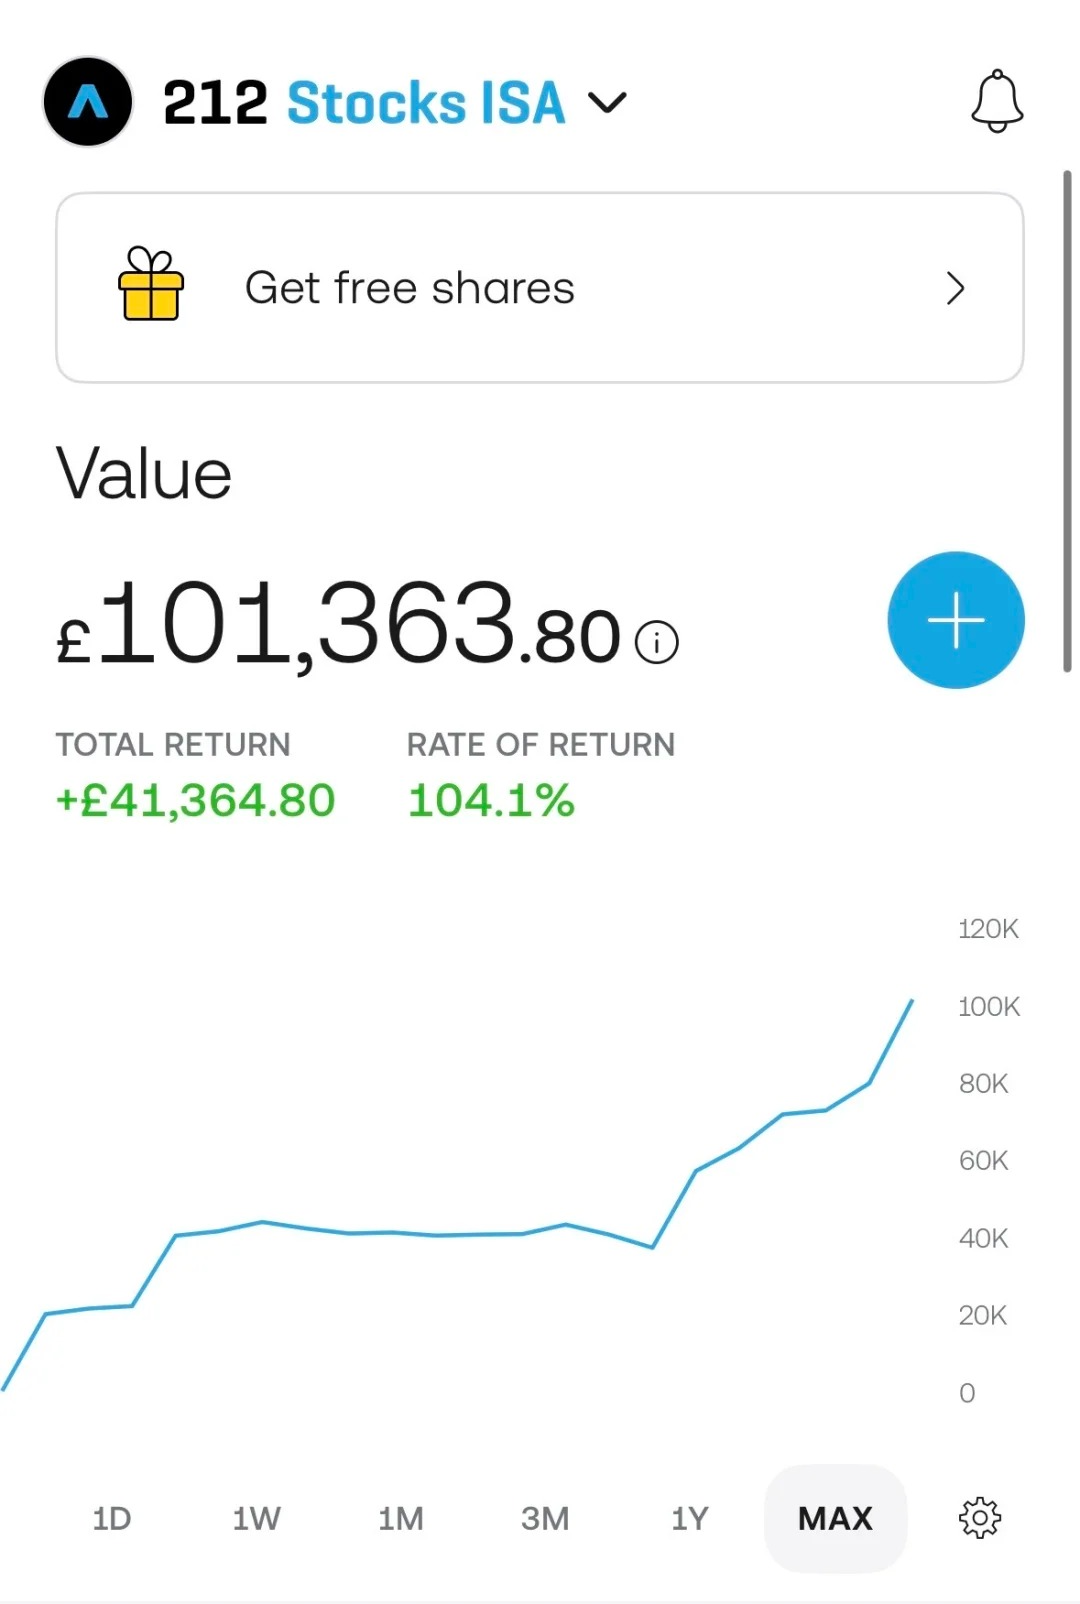This screenshot has height=1604, width=1080.
Task: Select the 1D chart range
Action: 112,1518
